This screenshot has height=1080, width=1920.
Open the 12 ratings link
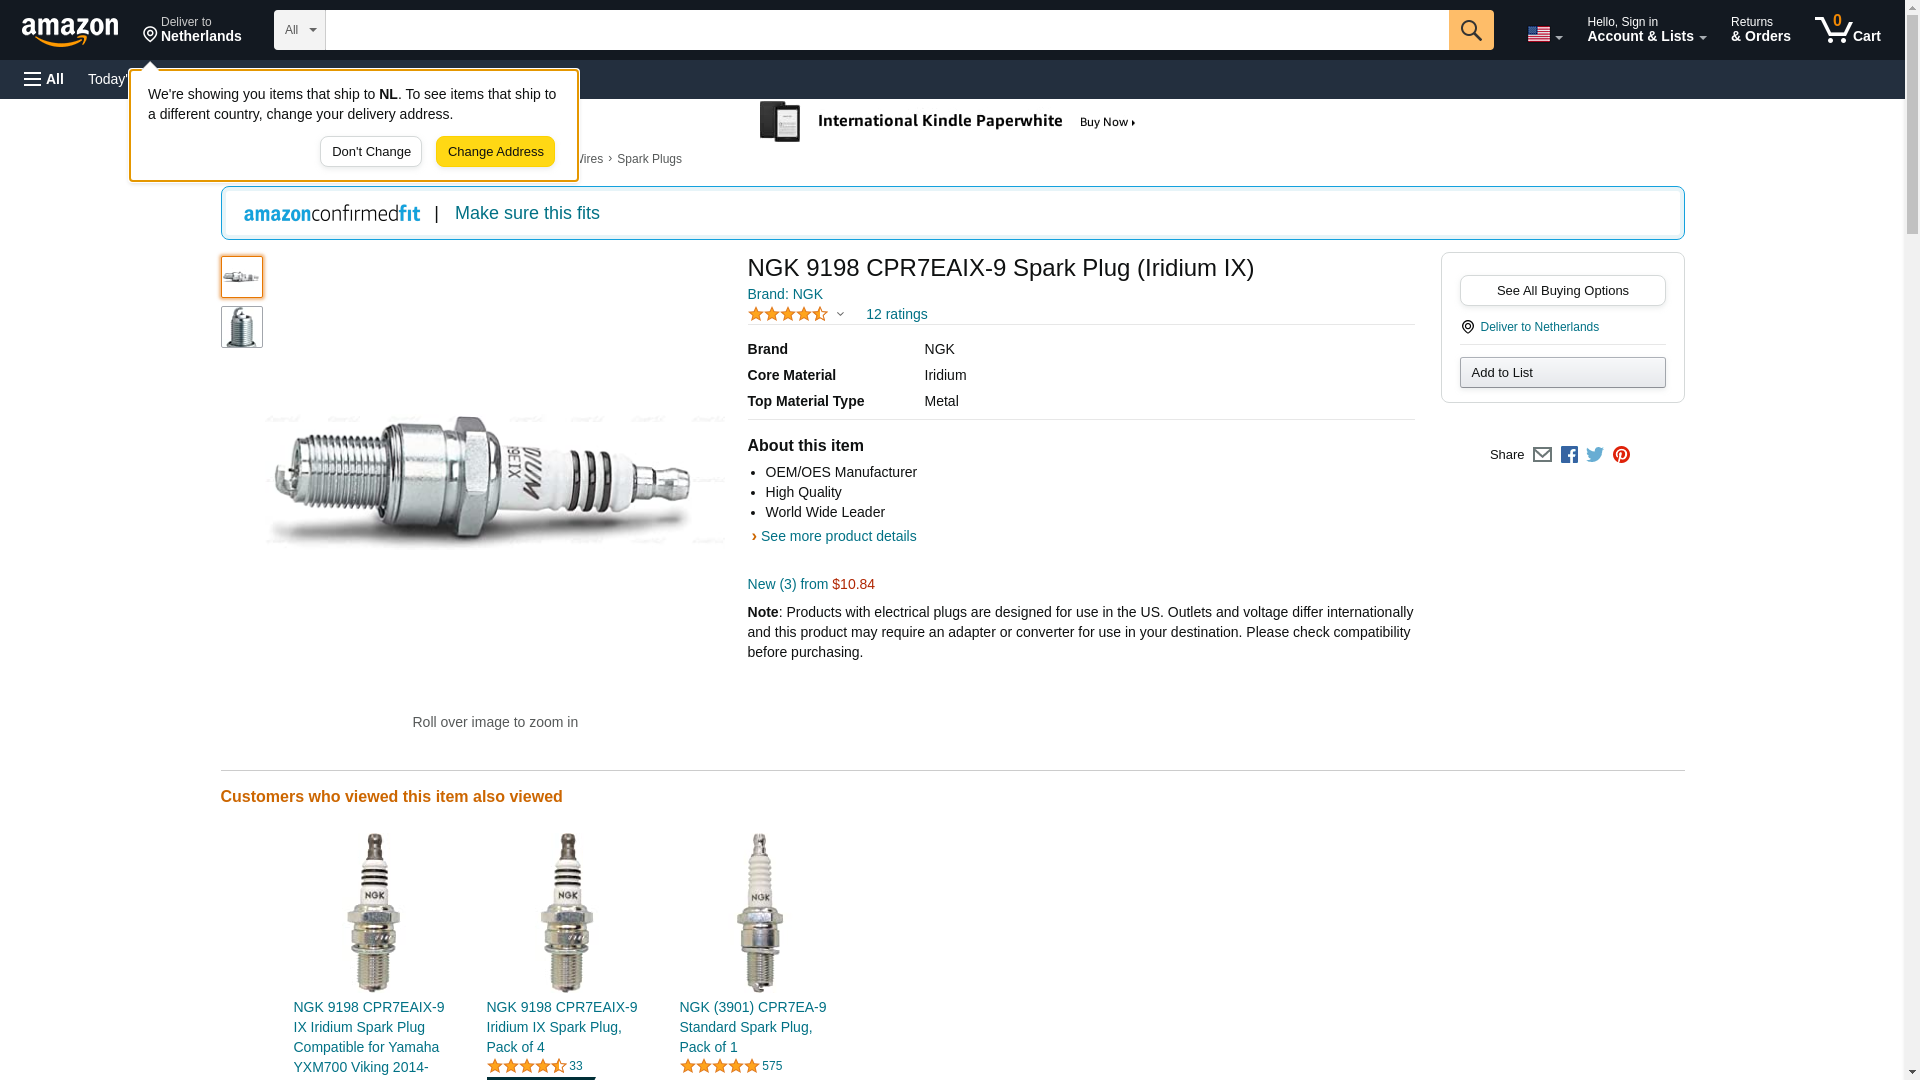[x=896, y=314]
